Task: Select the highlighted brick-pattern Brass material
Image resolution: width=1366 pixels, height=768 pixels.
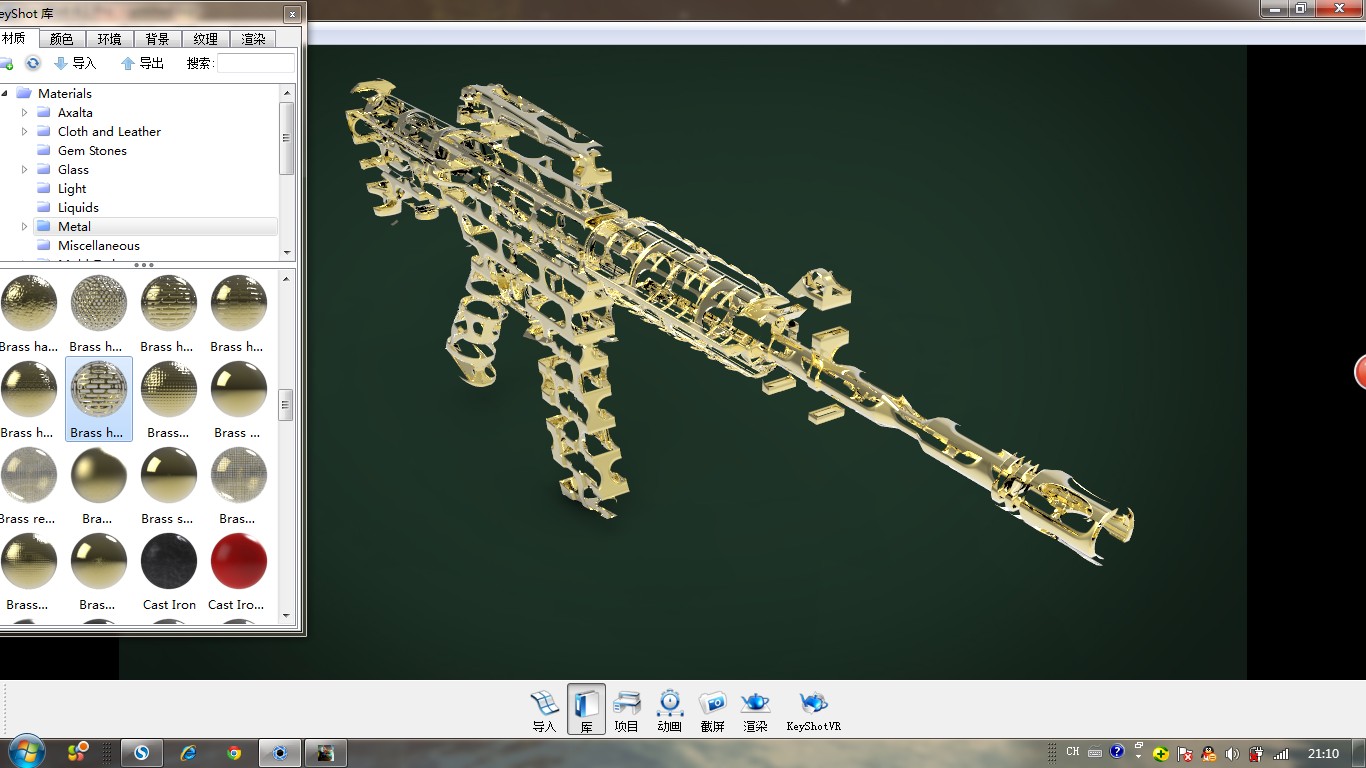Action: (x=99, y=399)
